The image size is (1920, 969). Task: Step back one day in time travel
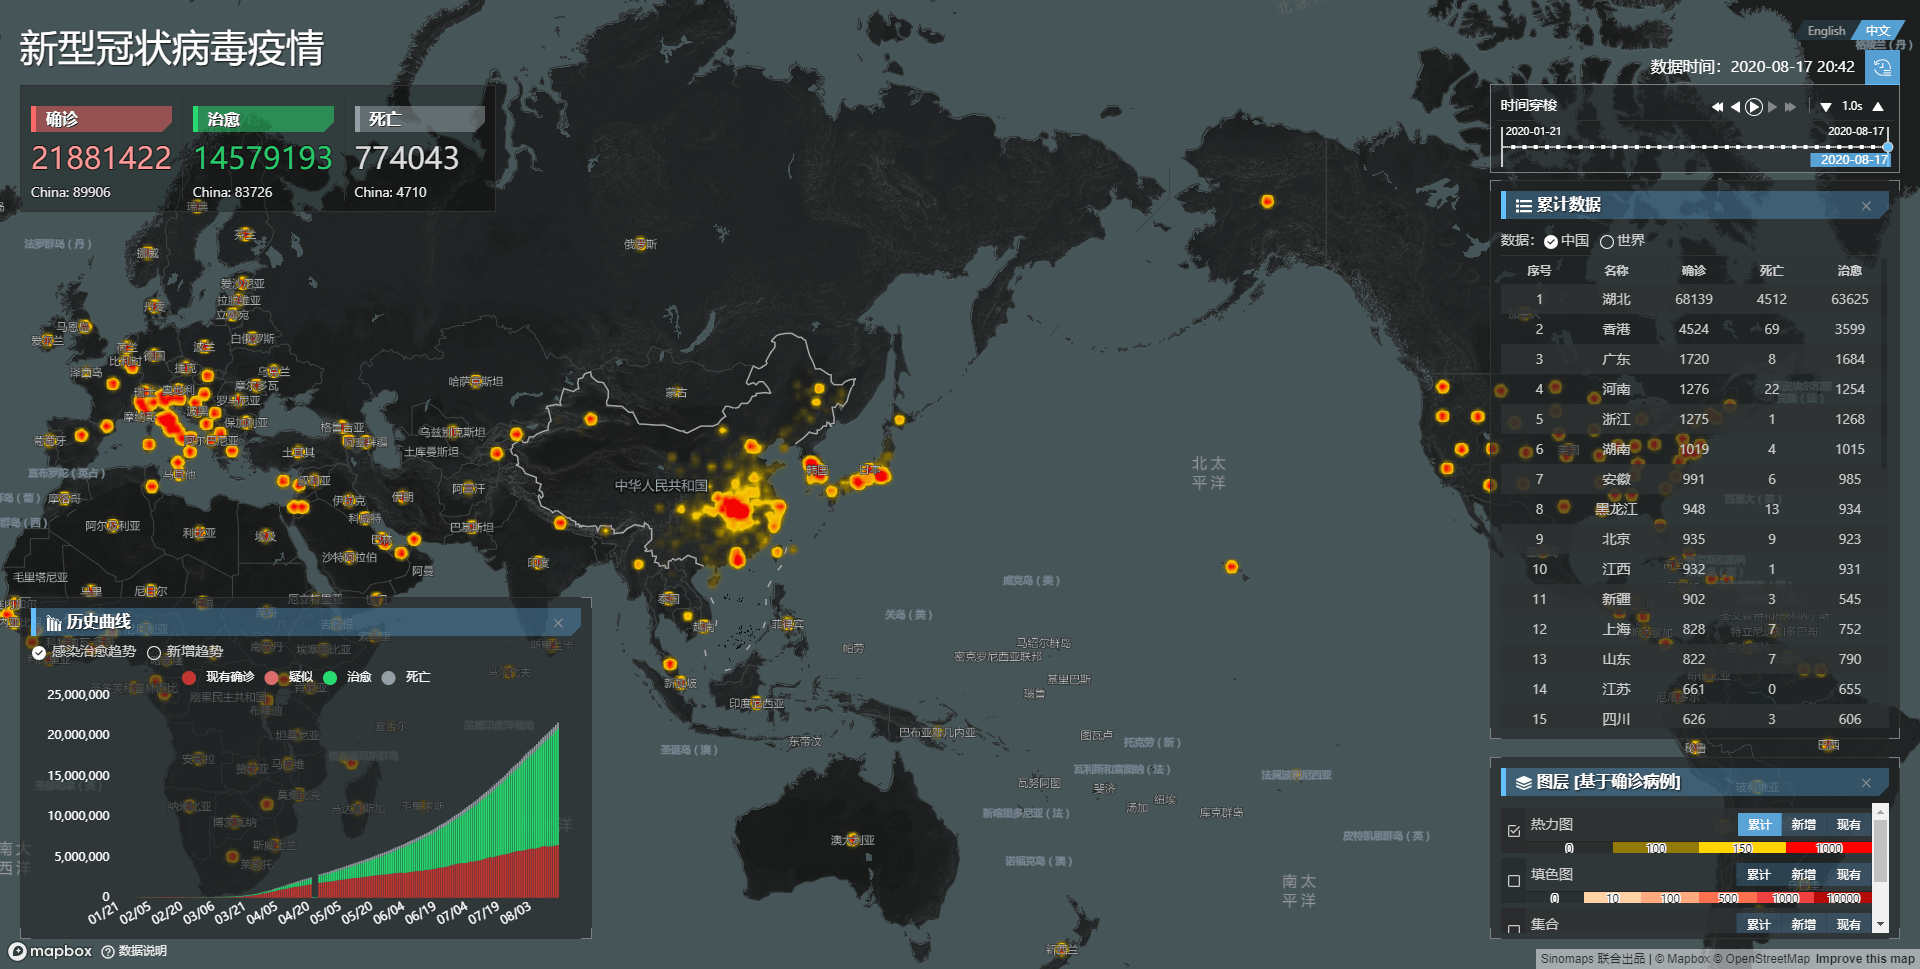point(1735,107)
